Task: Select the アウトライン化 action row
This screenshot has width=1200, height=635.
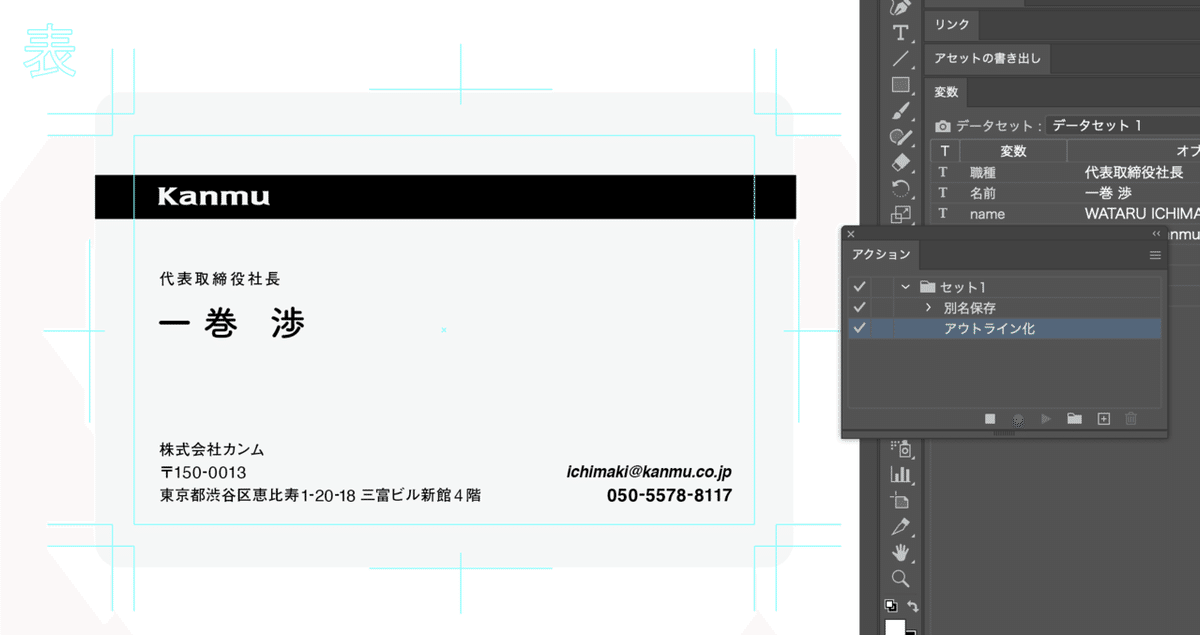Action: pos(1004,328)
